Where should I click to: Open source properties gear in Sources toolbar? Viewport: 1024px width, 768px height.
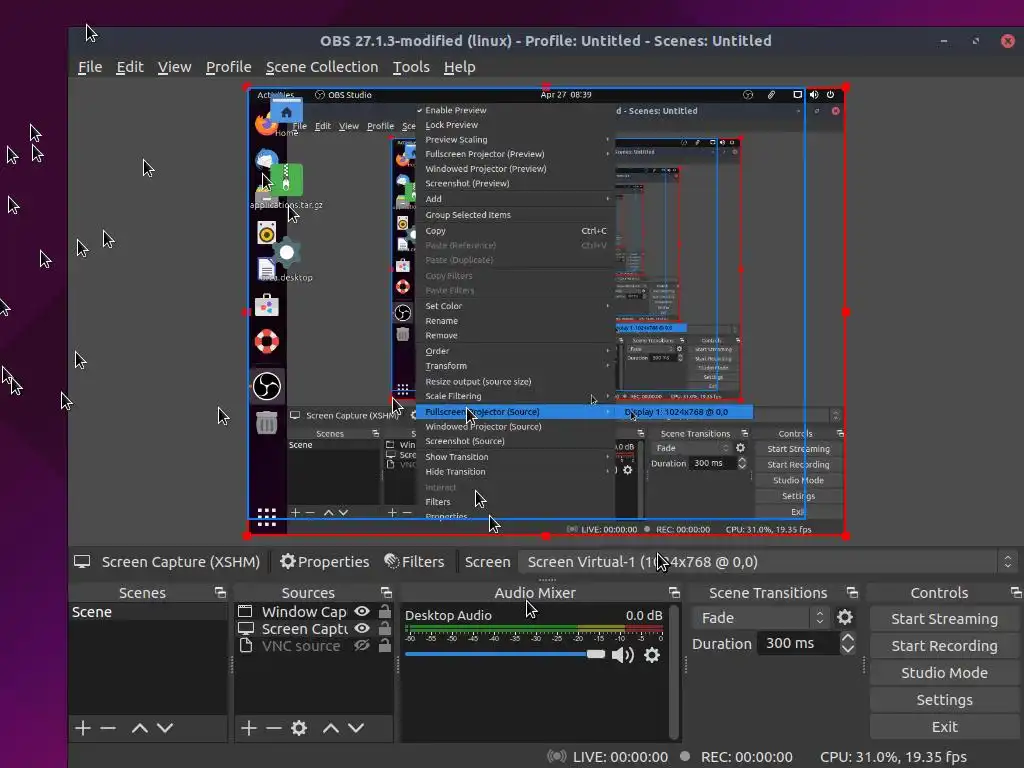point(299,728)
